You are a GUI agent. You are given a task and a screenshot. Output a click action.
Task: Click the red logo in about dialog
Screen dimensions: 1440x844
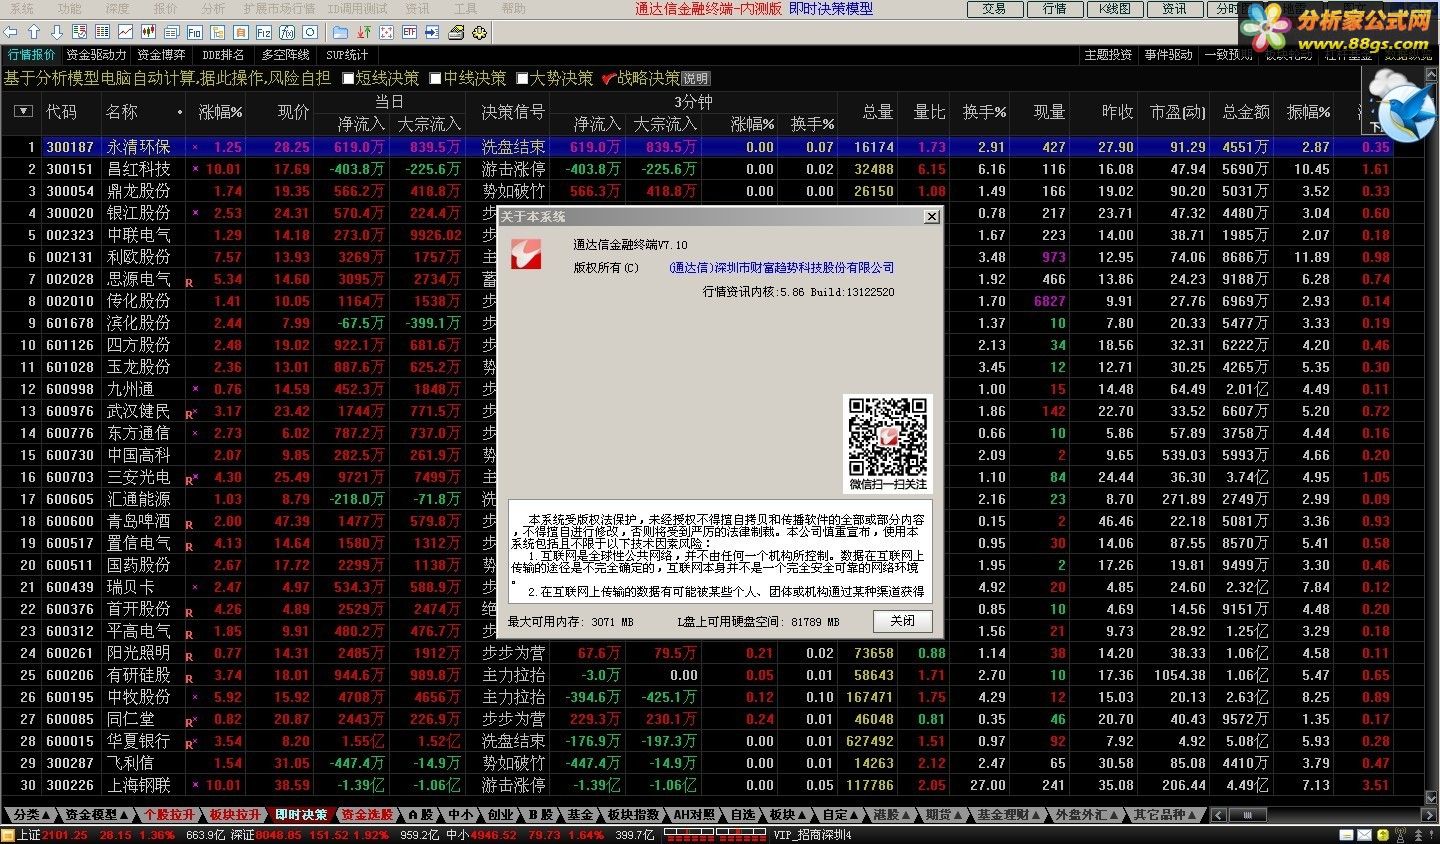coord(526,254)
